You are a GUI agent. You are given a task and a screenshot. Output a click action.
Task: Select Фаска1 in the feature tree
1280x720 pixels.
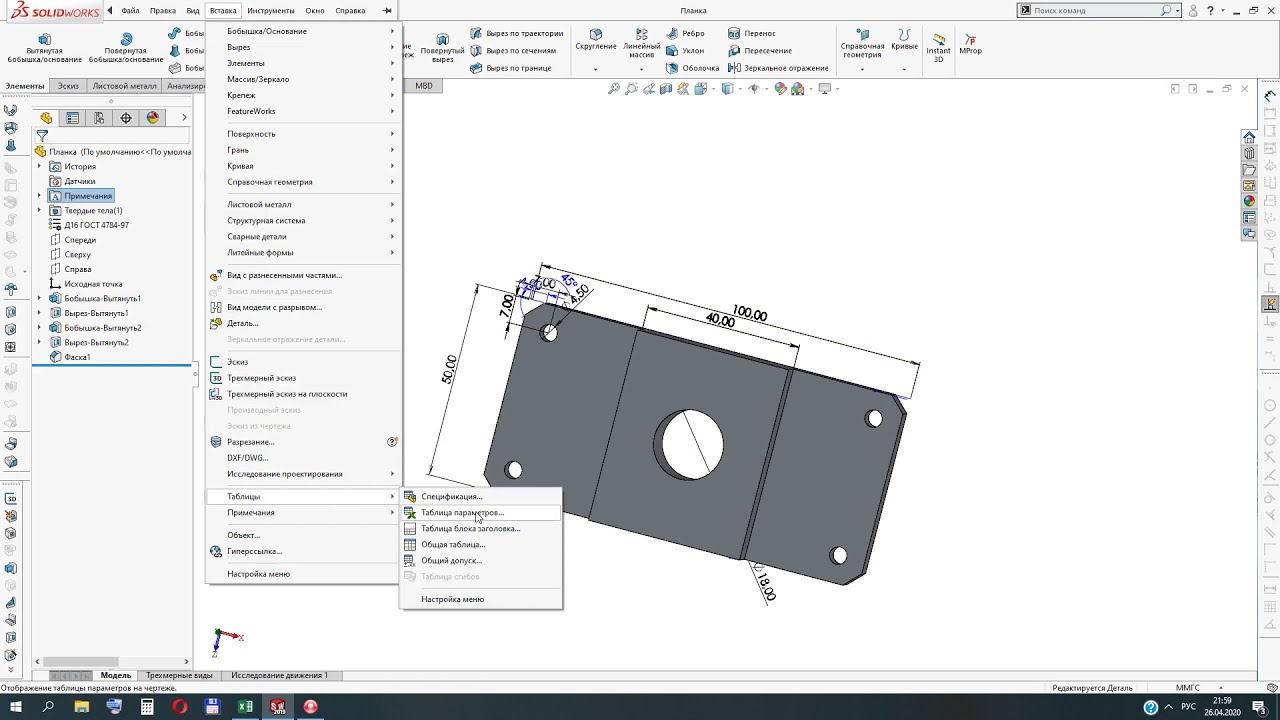(77, 357)
